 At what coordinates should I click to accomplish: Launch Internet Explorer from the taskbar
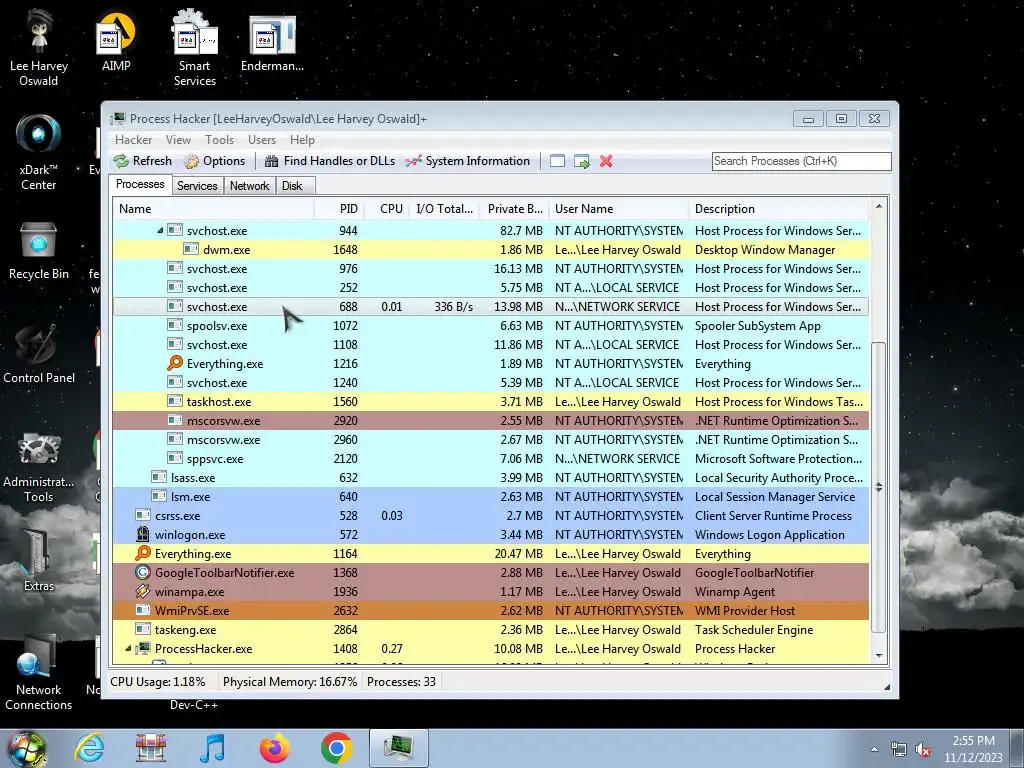[x=89, y=748]
